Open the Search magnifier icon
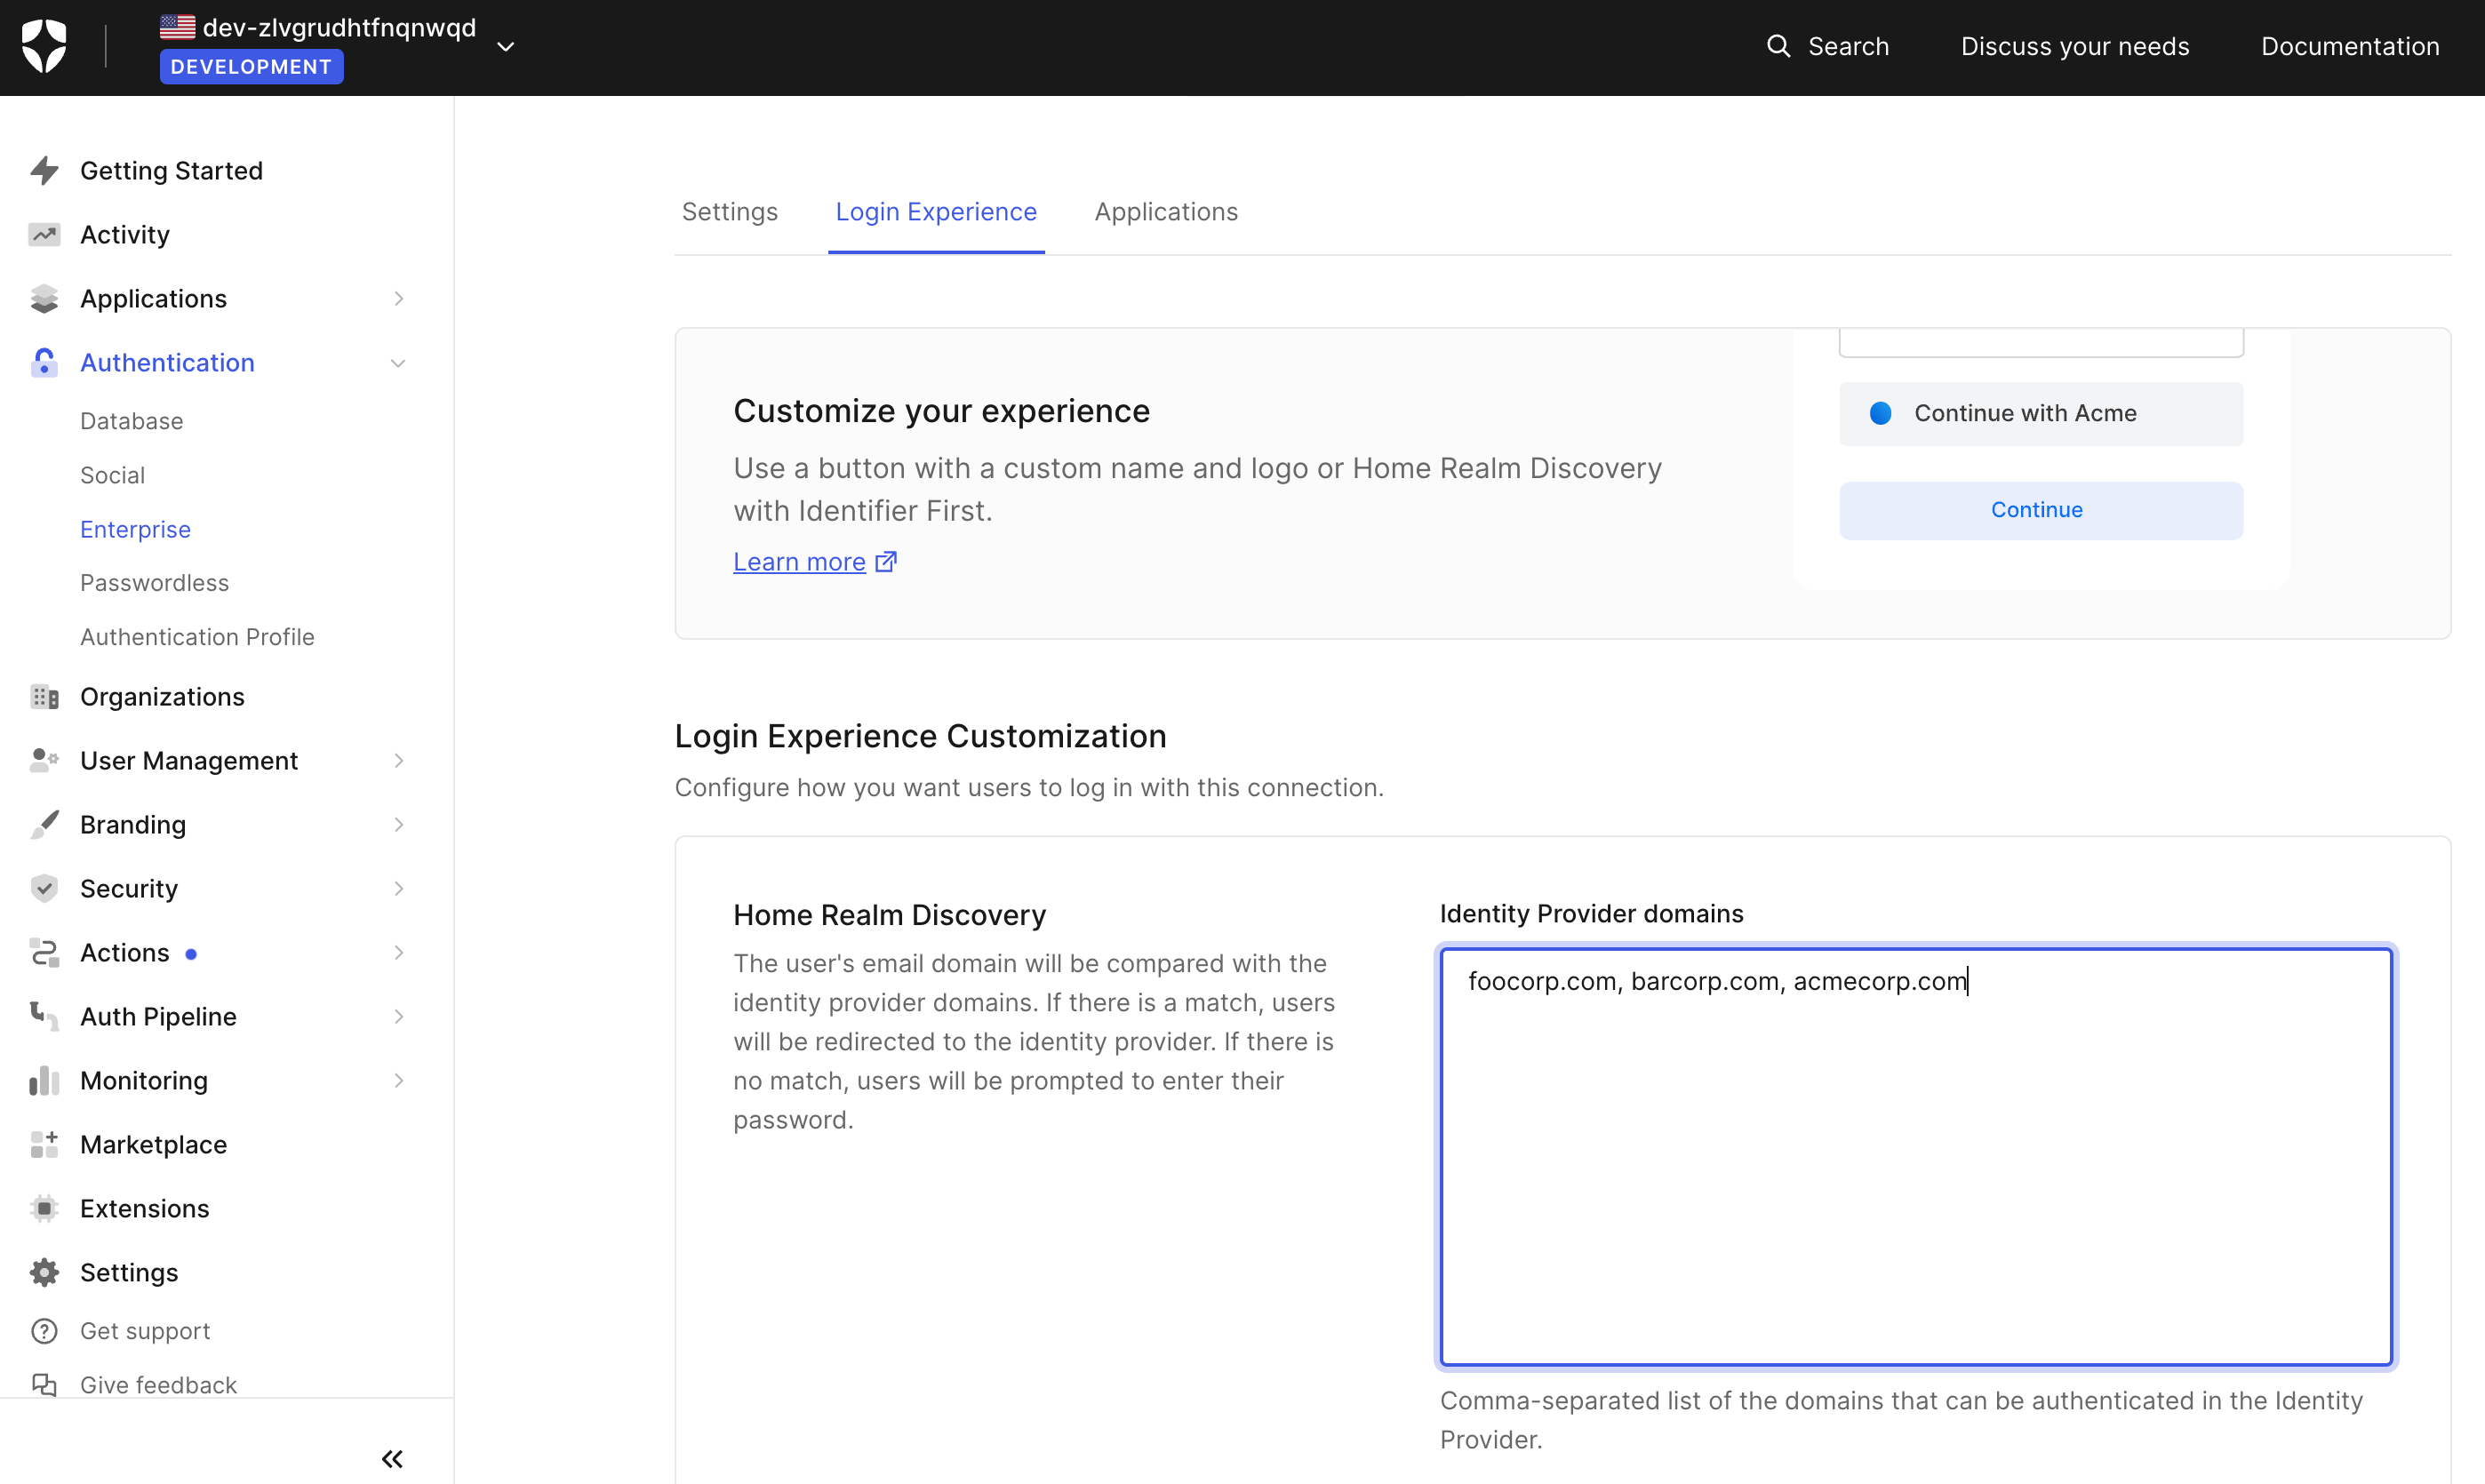The width and height of the screenshot is (2485, 1484). [x=1780, y=46]
